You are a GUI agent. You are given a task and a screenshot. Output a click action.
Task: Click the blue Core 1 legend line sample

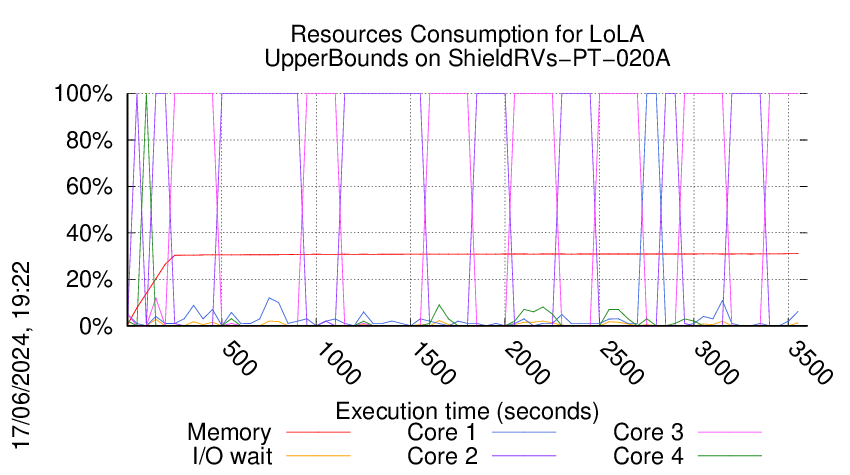[x=524, y=432]
